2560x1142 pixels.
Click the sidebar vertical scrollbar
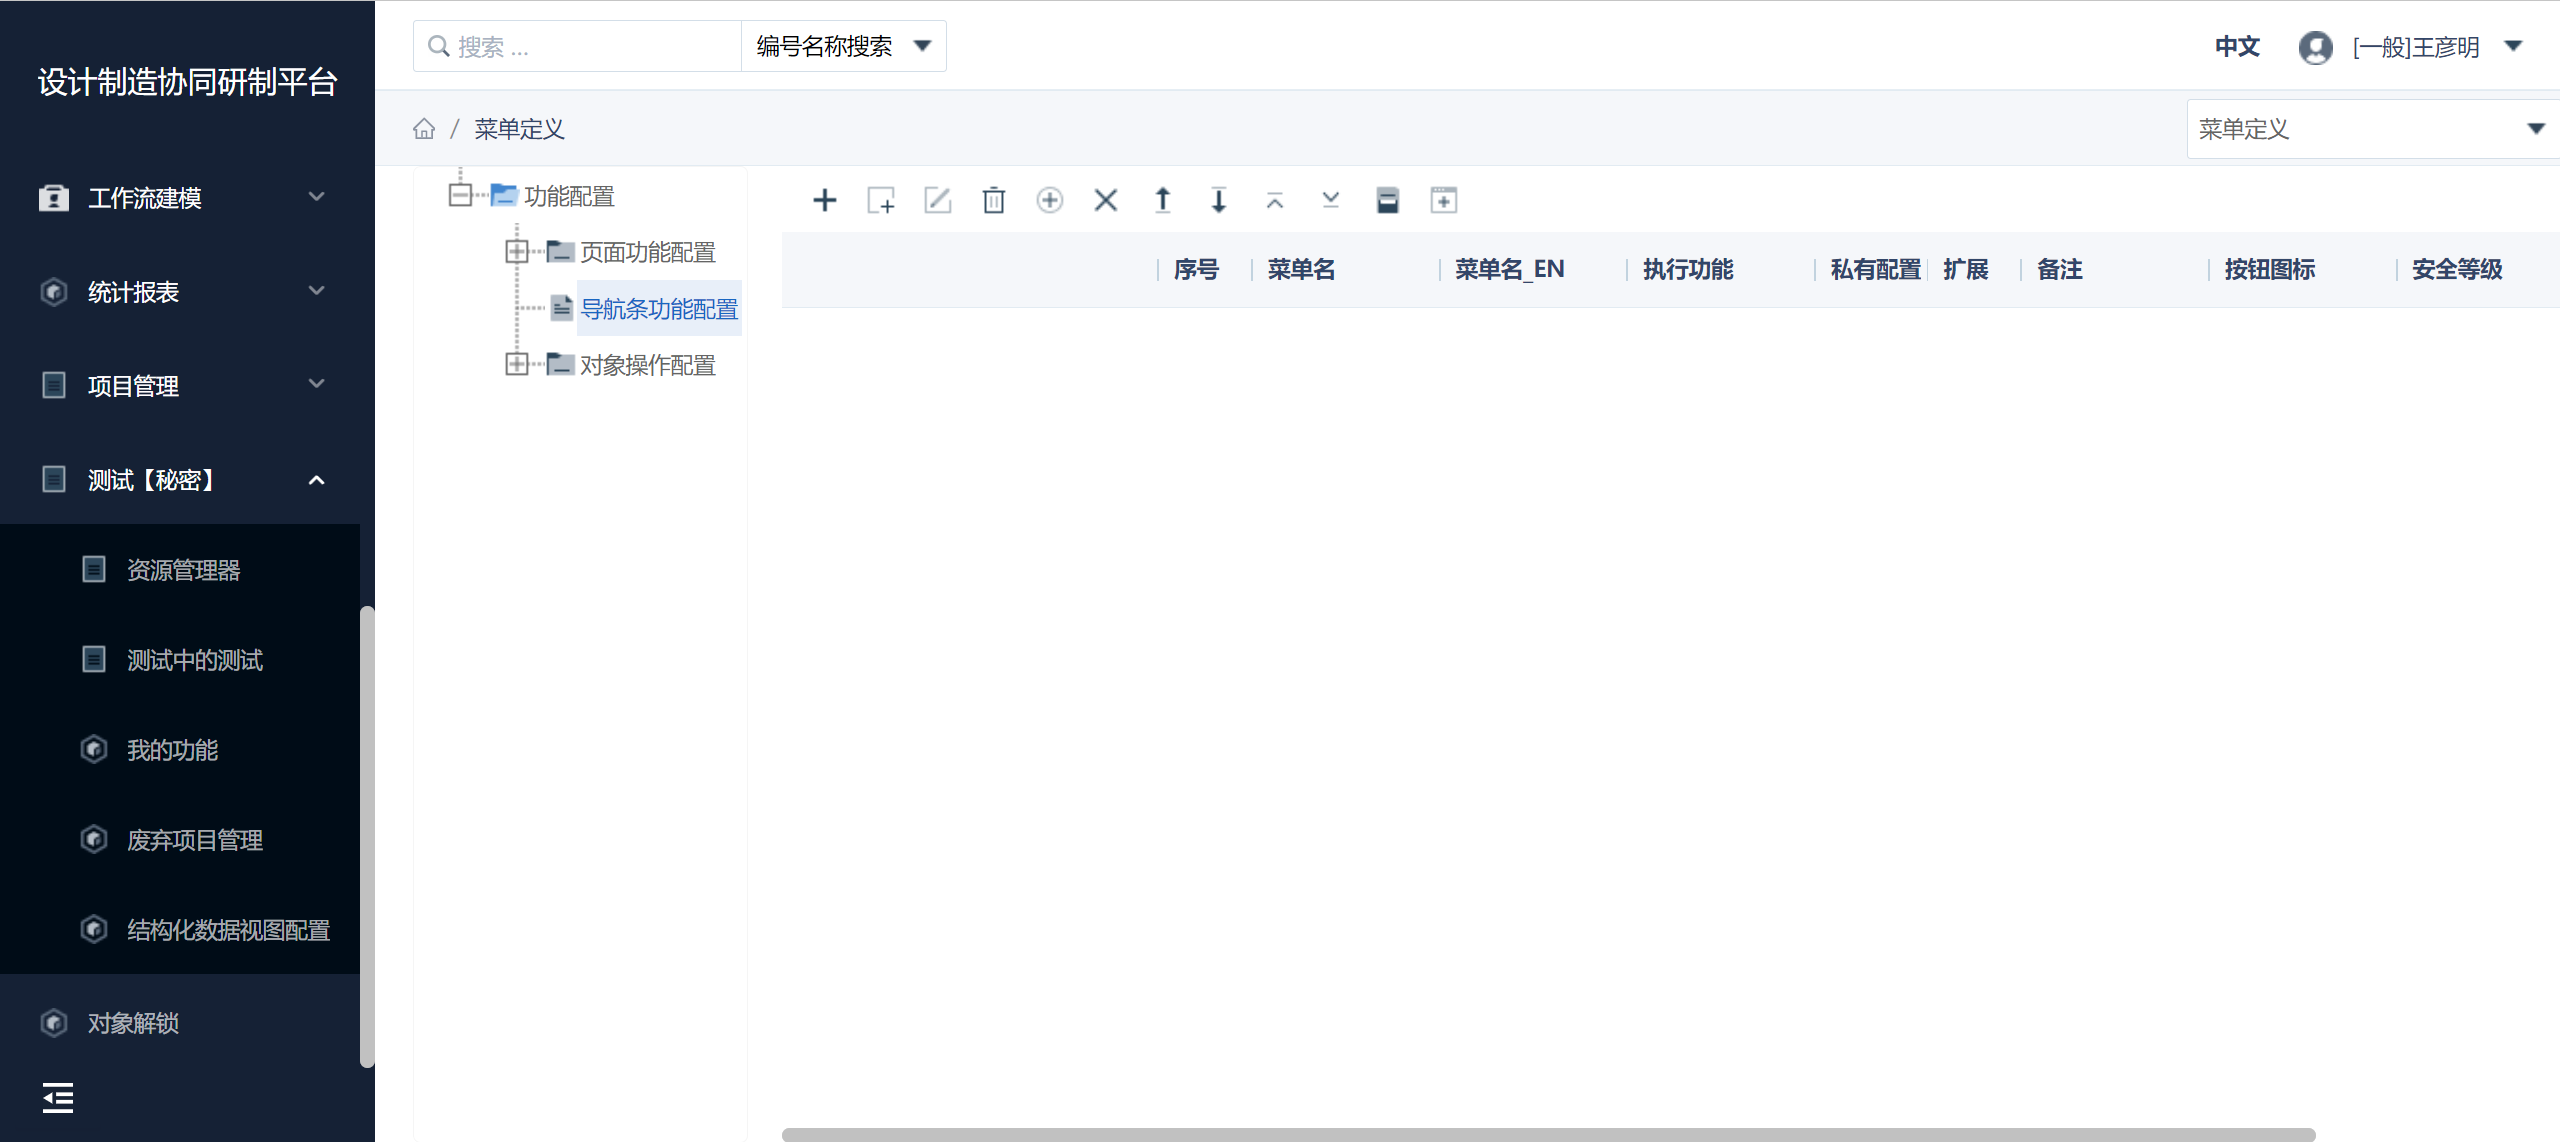tap(367, 836)
